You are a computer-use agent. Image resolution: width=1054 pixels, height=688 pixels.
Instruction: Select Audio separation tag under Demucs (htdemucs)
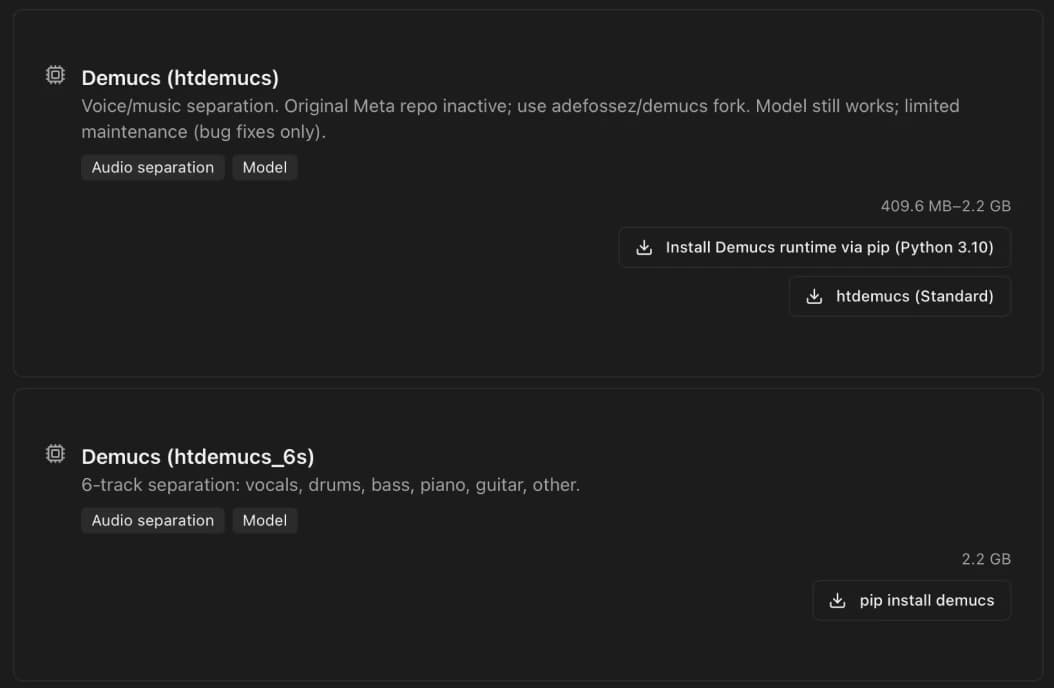(153, 167)
